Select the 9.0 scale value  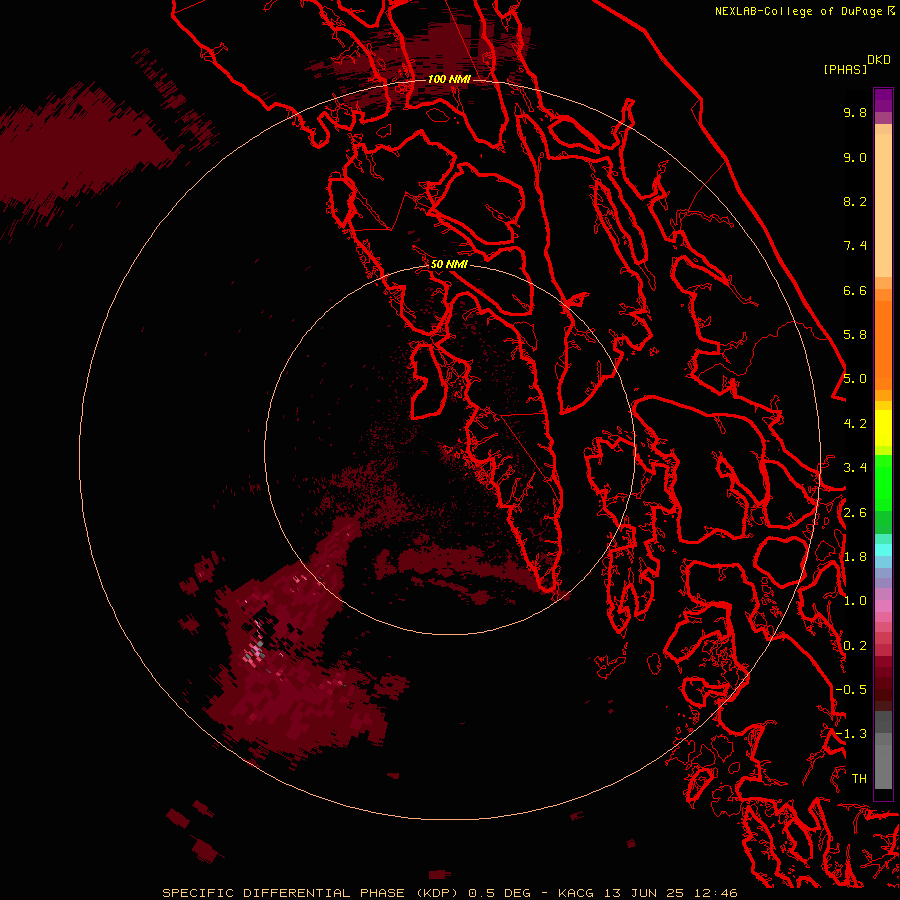pyautogui.click(x=855, y=157)
